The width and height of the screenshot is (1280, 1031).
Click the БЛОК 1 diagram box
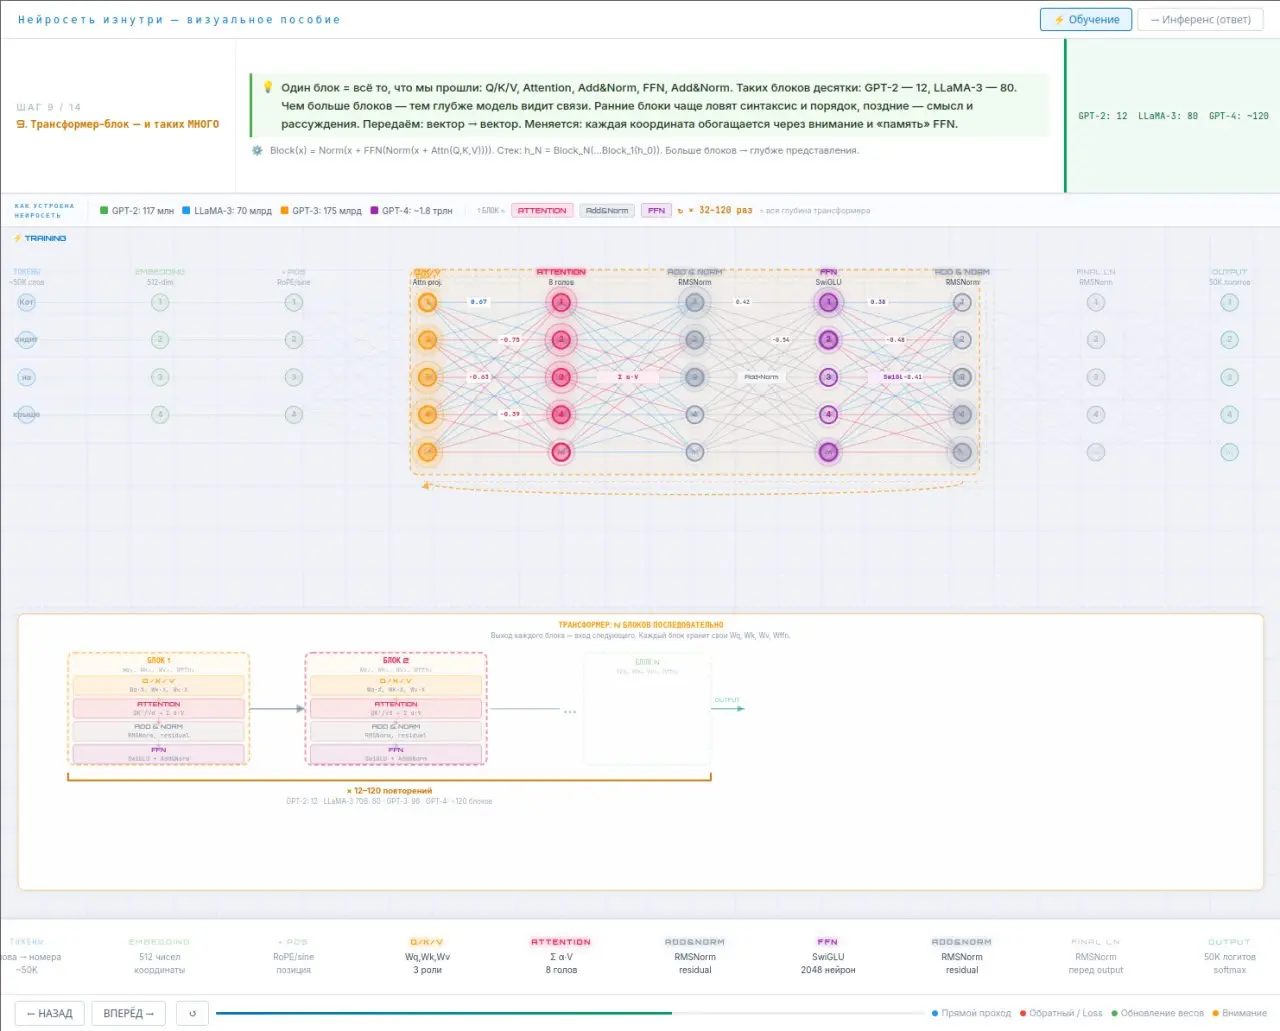pos(158,708)
